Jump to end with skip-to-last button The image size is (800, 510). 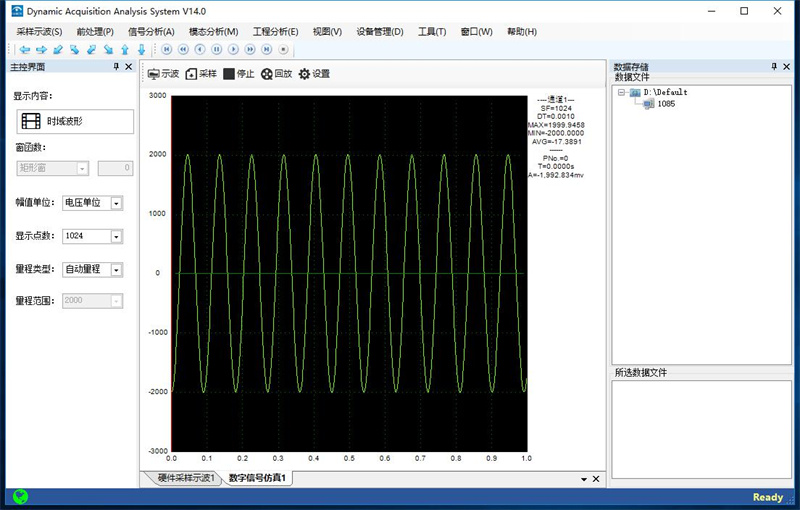click(267, 49)
